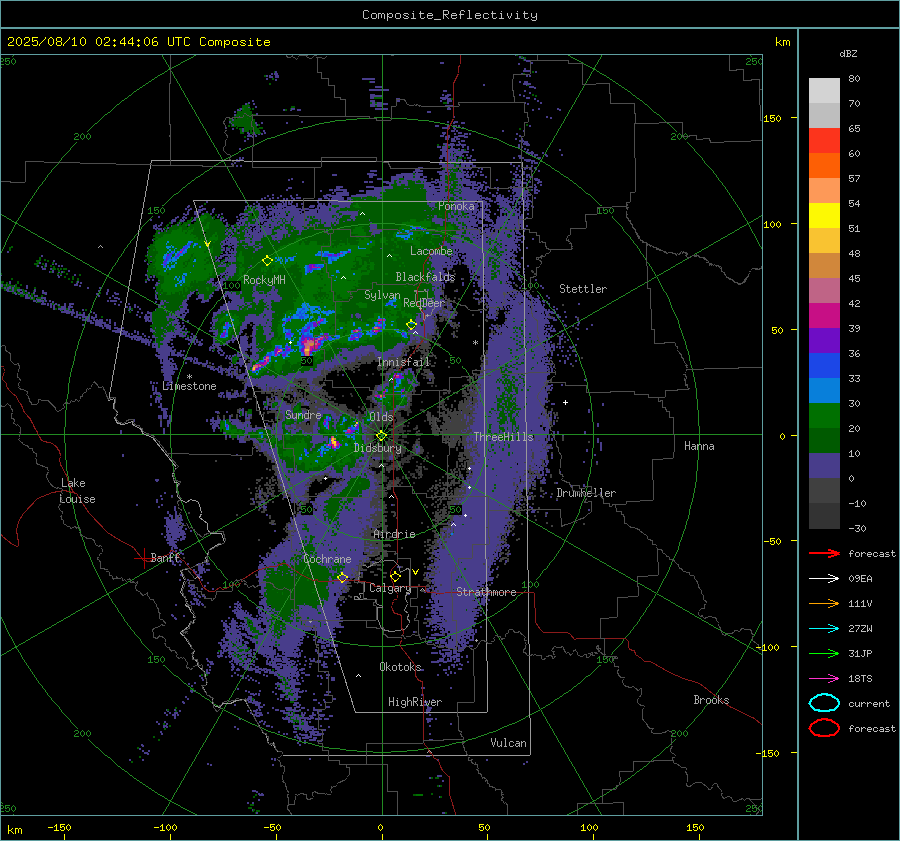Select the Airdrie label
900x841 pixels.
point(394,534)
